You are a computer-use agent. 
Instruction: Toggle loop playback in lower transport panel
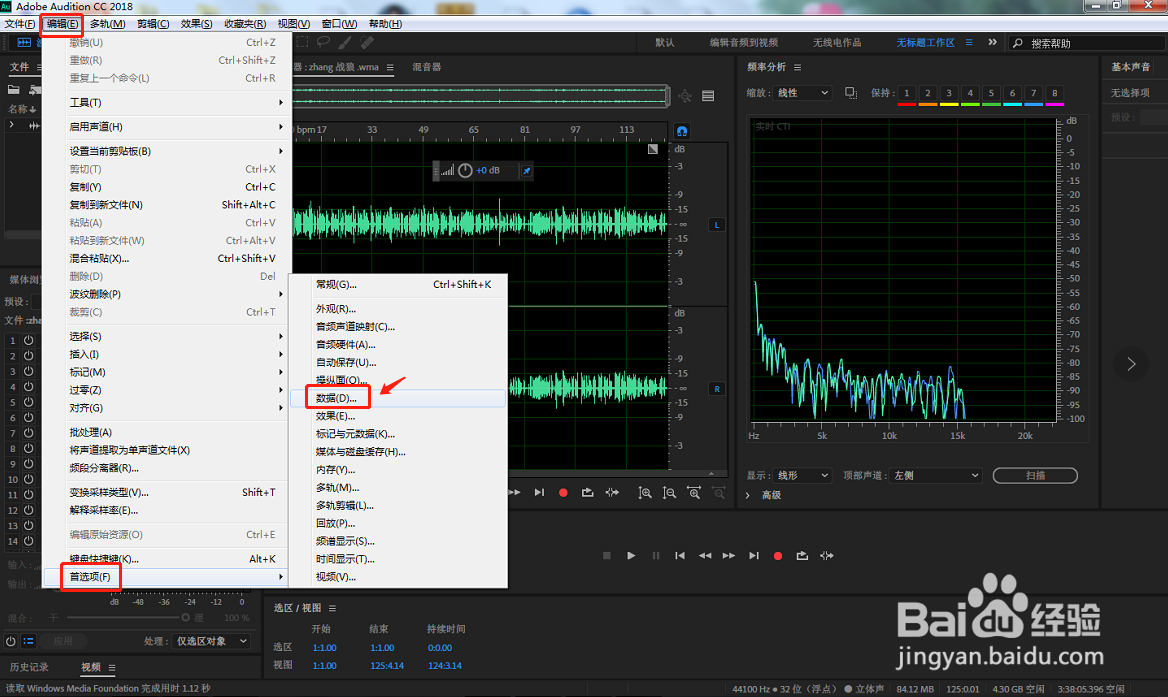tap(802, 556)
